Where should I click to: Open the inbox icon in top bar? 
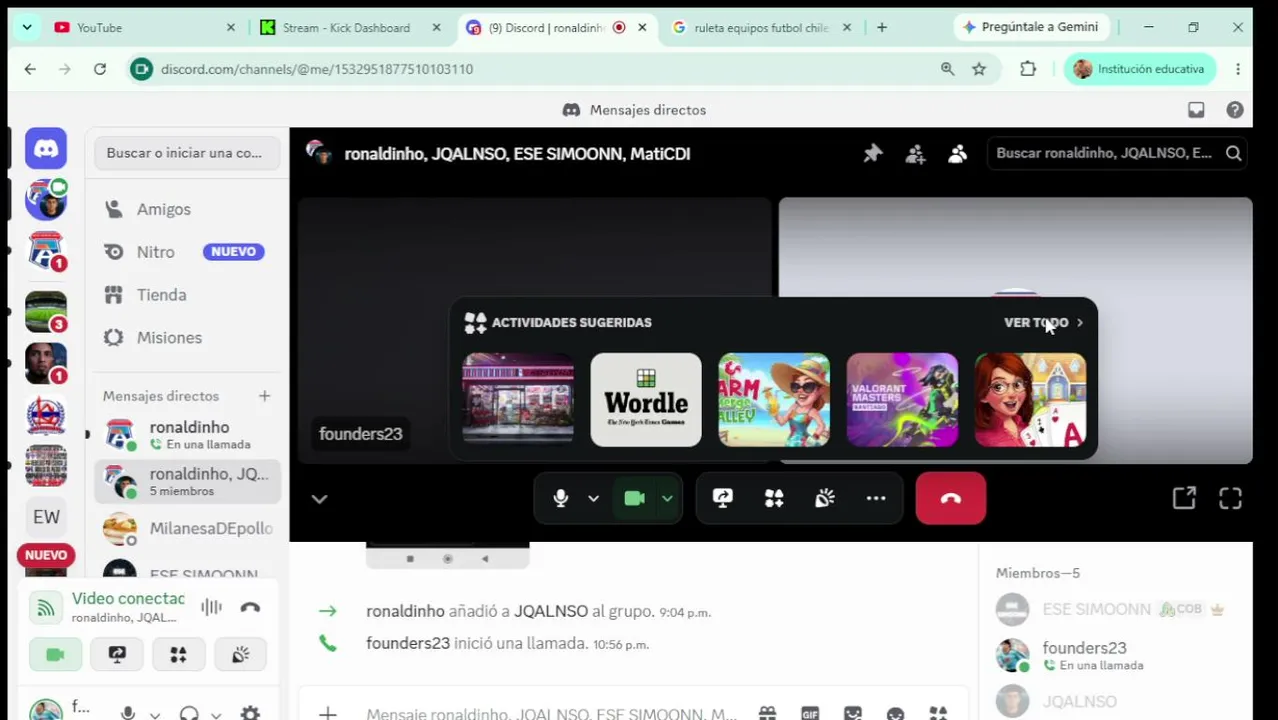click(1196, 110)
